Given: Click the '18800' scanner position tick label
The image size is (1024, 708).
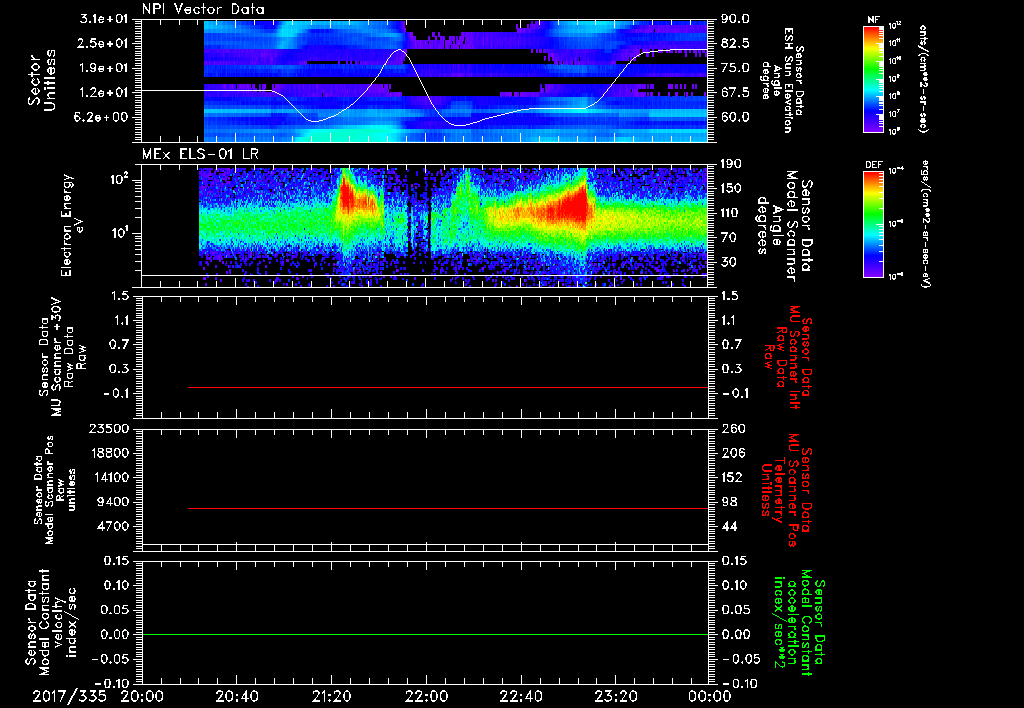Looking at the screenshot, I should (x=109, y=453).
